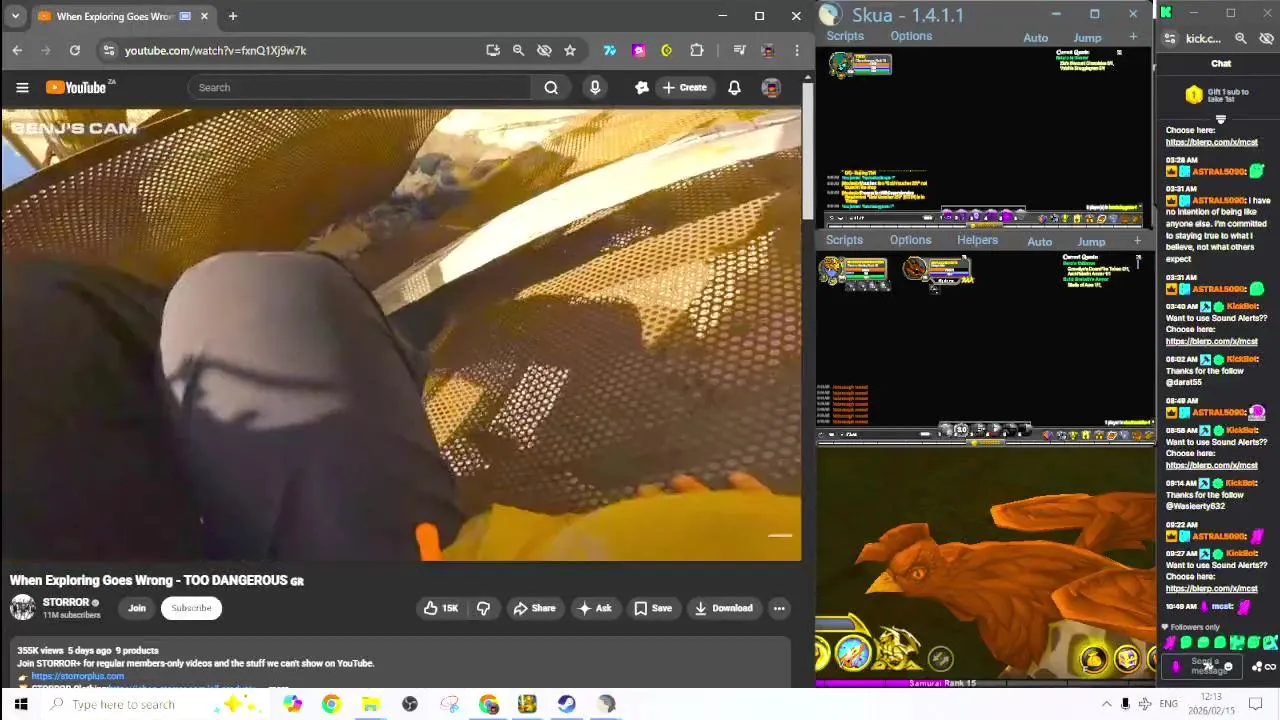Open Options menu in top Skua window
The height and width of the screenshot is (720, 1280).
(911, 36)
